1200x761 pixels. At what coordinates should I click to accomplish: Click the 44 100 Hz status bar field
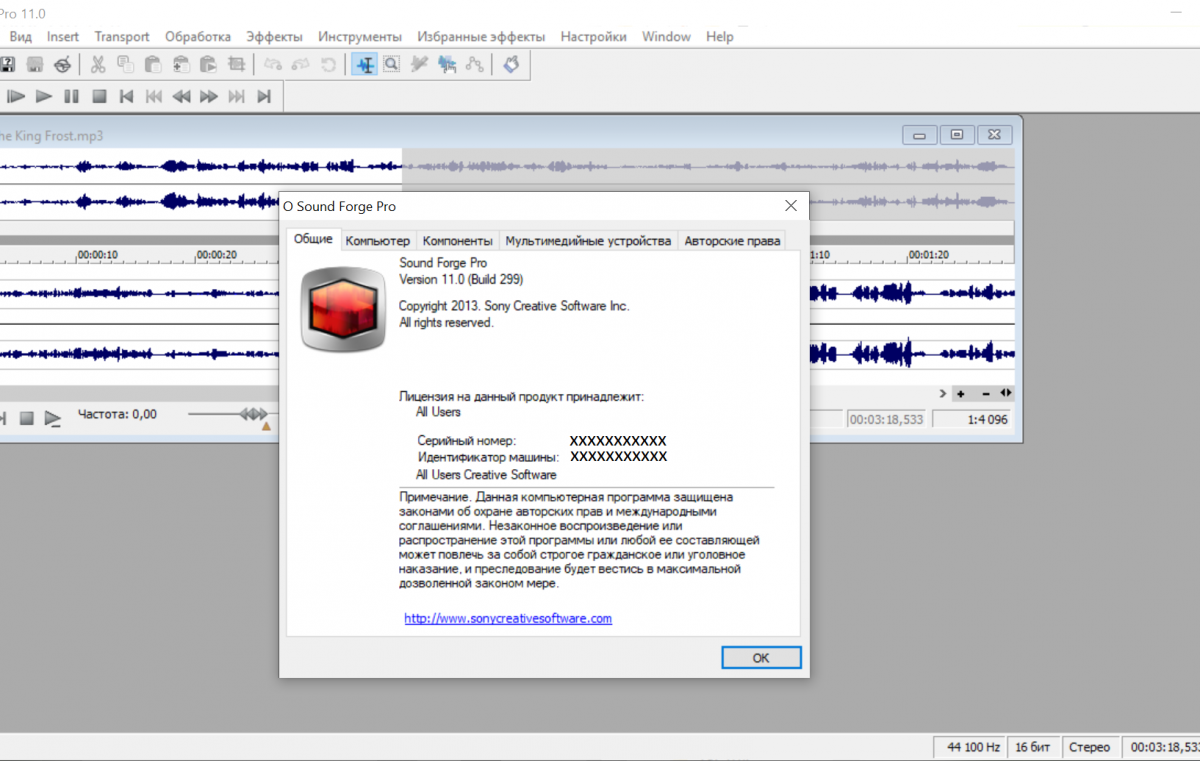pos(968,747)
